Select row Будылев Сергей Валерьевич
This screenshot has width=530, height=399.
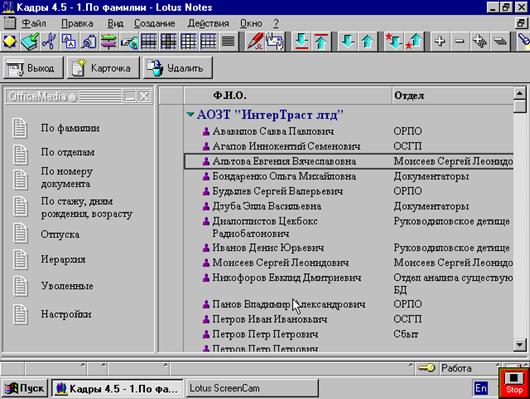tap(349, 191)
